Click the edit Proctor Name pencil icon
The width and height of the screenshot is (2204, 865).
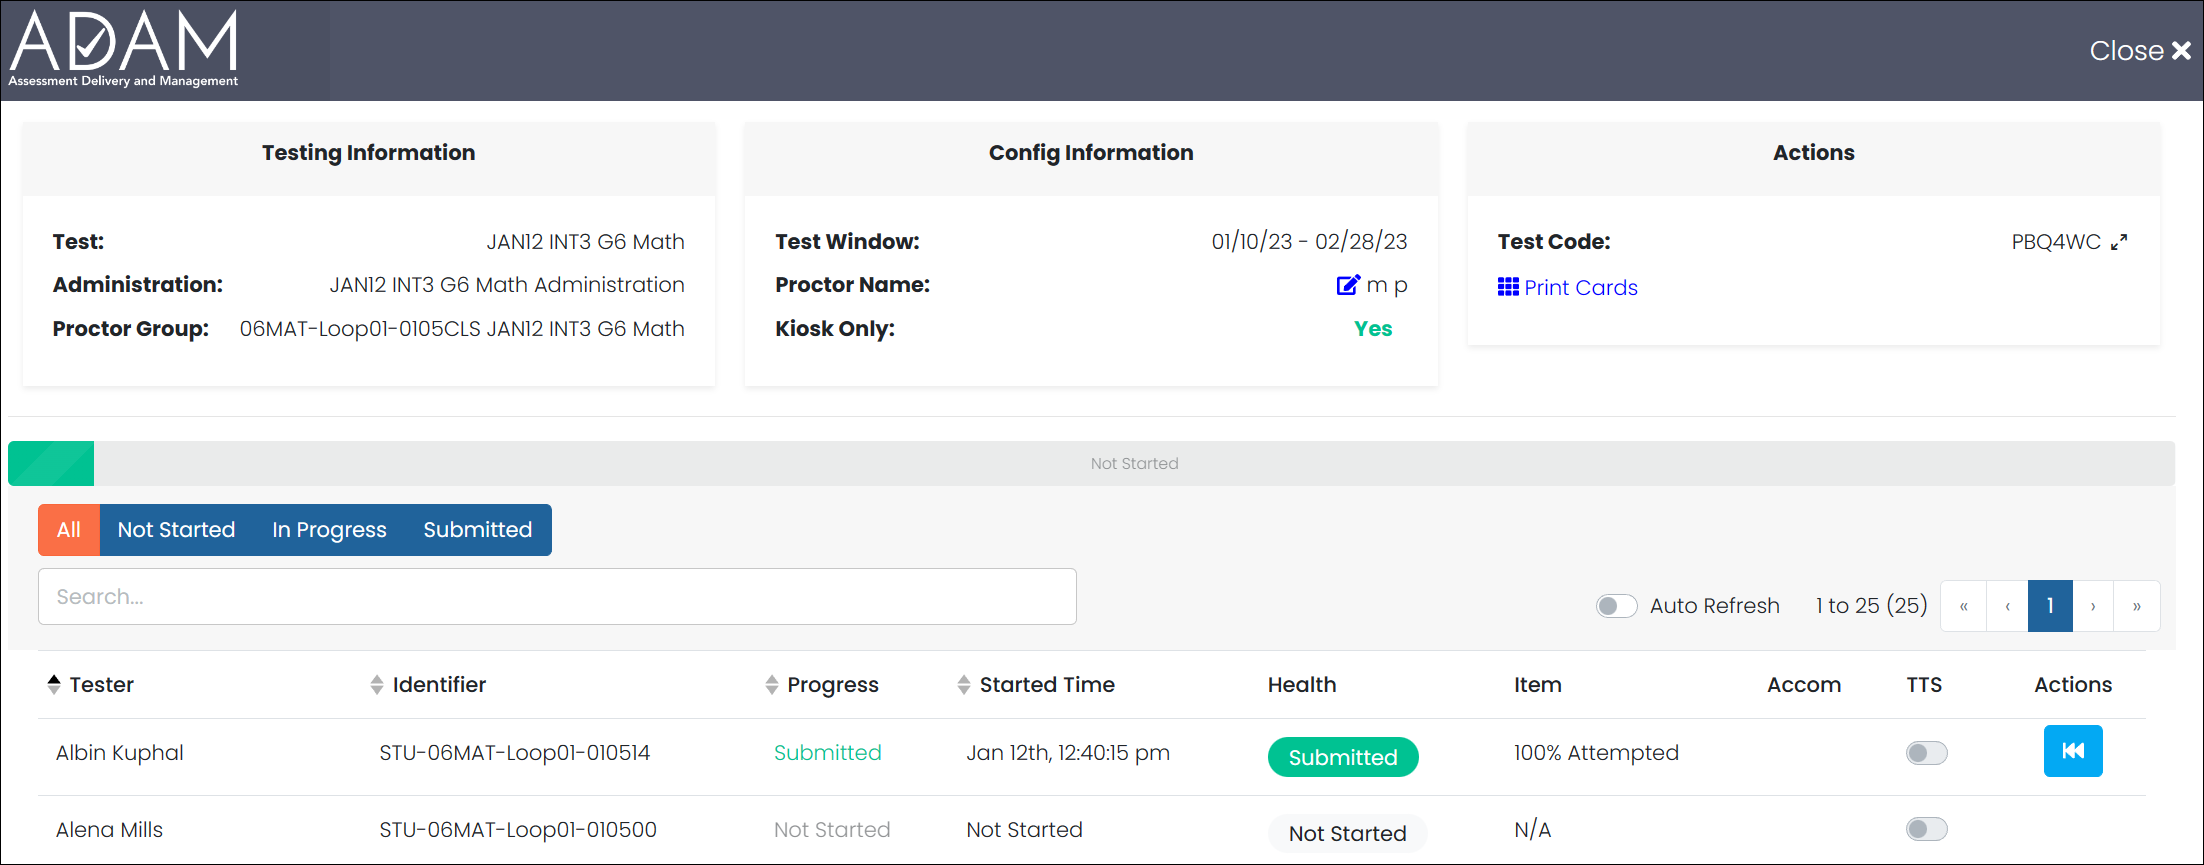(x=1347, y=285)
